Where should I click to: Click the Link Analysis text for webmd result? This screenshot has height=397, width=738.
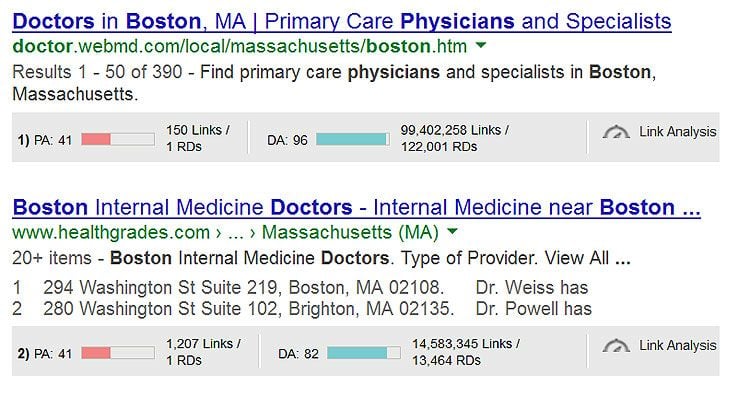click(677, 132)
